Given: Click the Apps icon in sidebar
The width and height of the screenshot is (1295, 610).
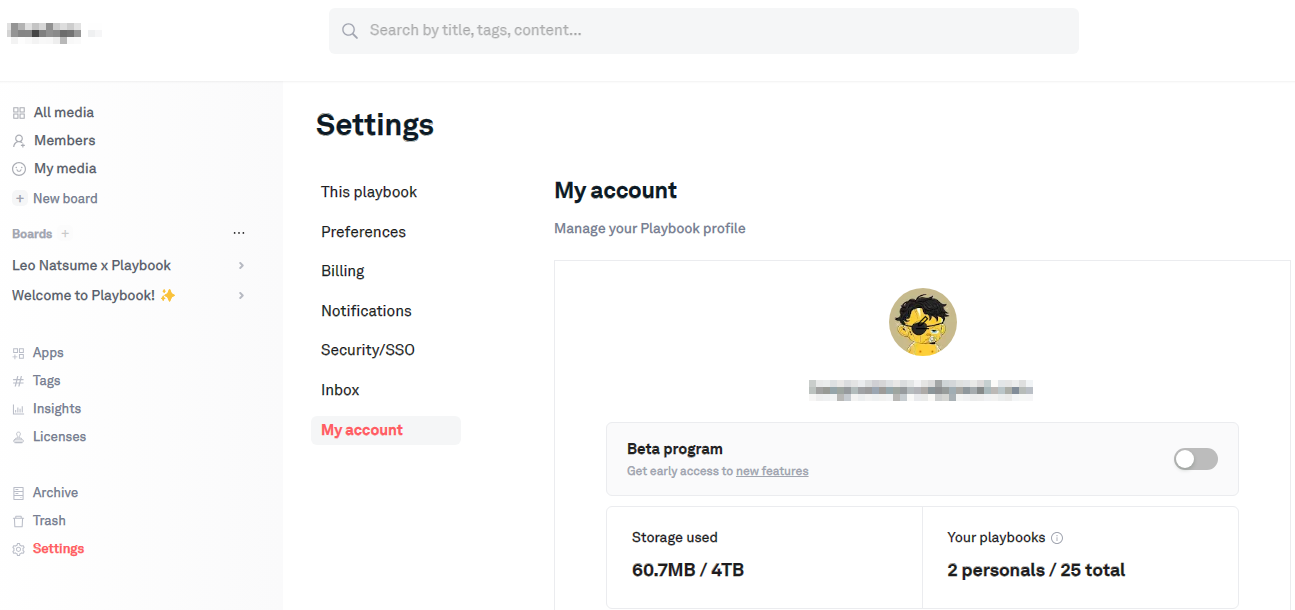Looking at the screenshot, I should (18, 353).
